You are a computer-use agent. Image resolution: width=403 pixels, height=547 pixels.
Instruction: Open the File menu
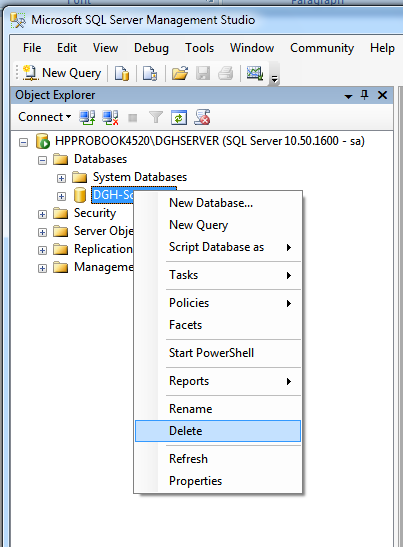(x=32, y=48)
